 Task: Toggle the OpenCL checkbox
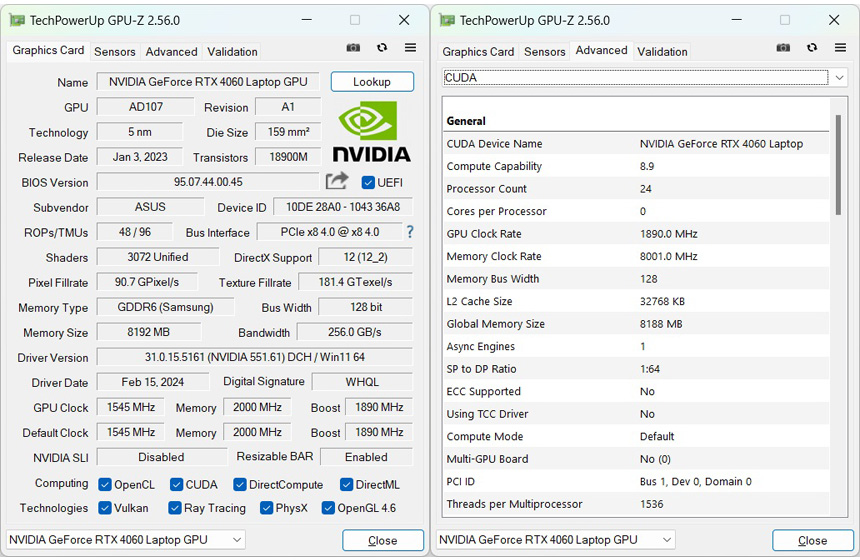105,484
